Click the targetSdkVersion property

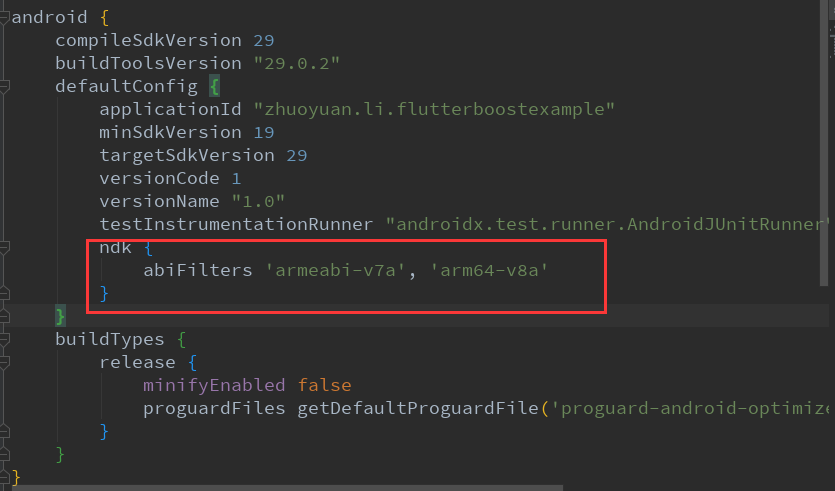click(x=187, y=156)
